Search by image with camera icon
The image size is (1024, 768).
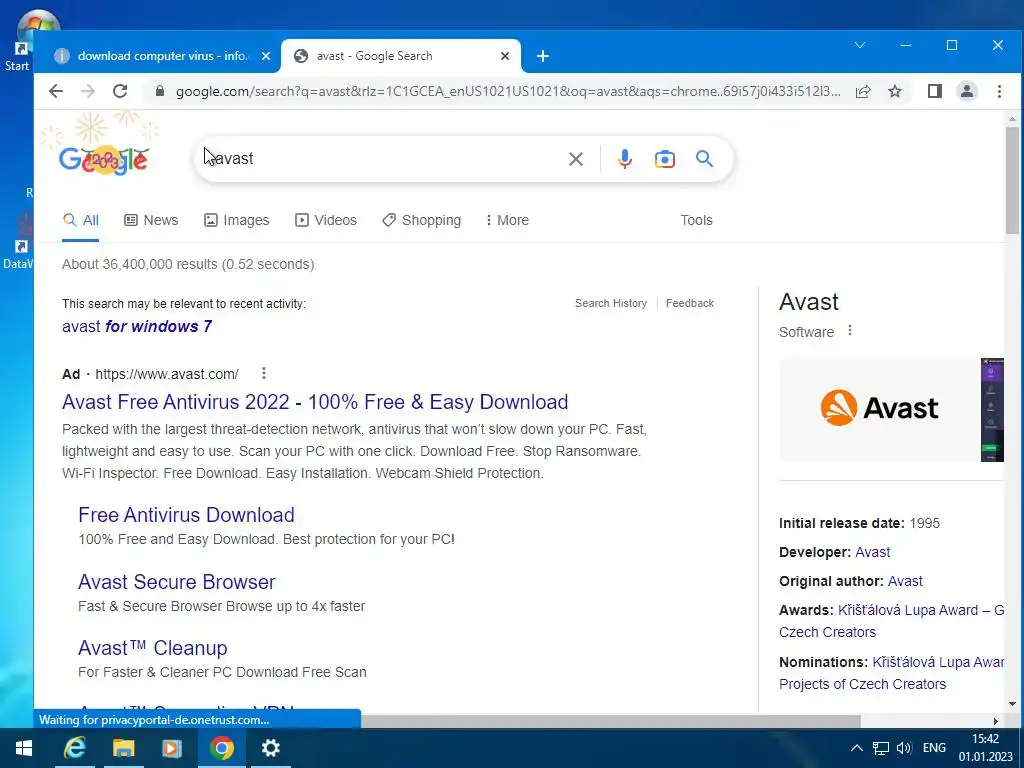[664, 159]
